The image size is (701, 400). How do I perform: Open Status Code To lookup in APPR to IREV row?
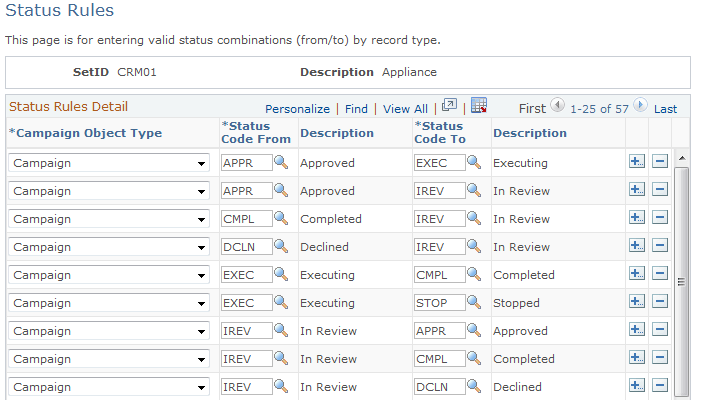click(474, 190)
